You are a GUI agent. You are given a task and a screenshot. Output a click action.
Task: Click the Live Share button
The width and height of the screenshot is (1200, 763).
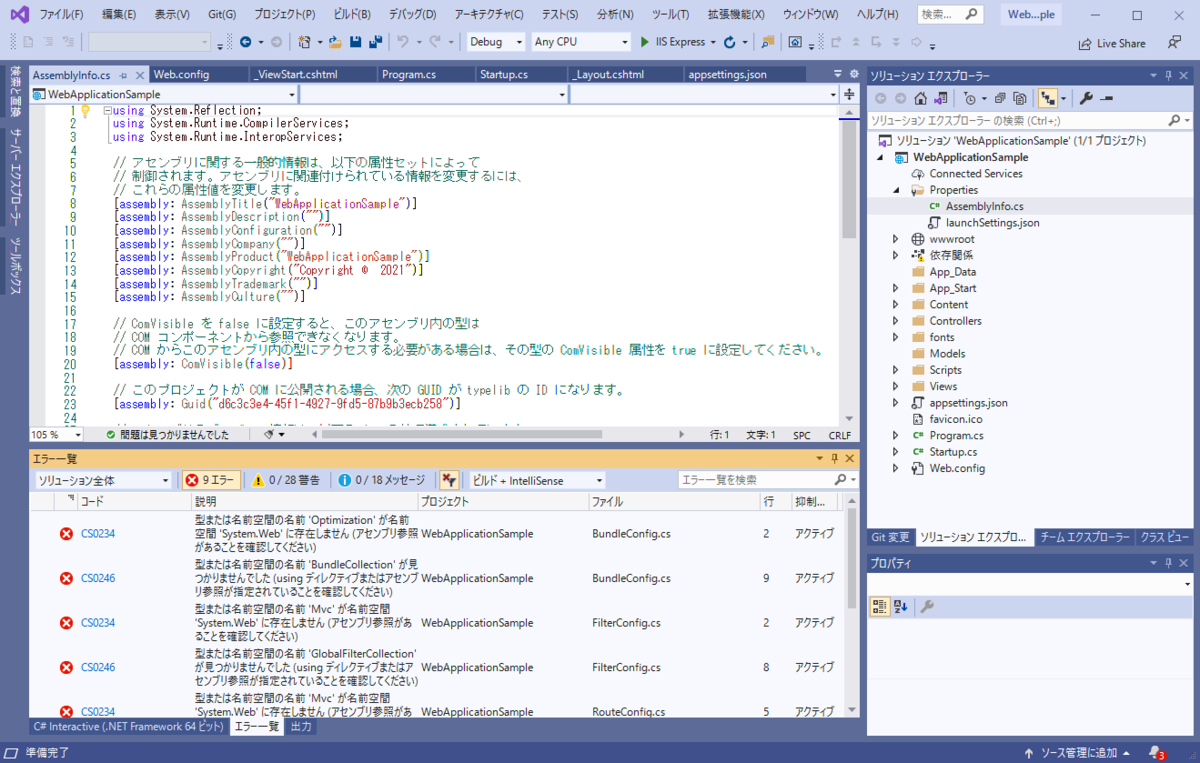1112,43
